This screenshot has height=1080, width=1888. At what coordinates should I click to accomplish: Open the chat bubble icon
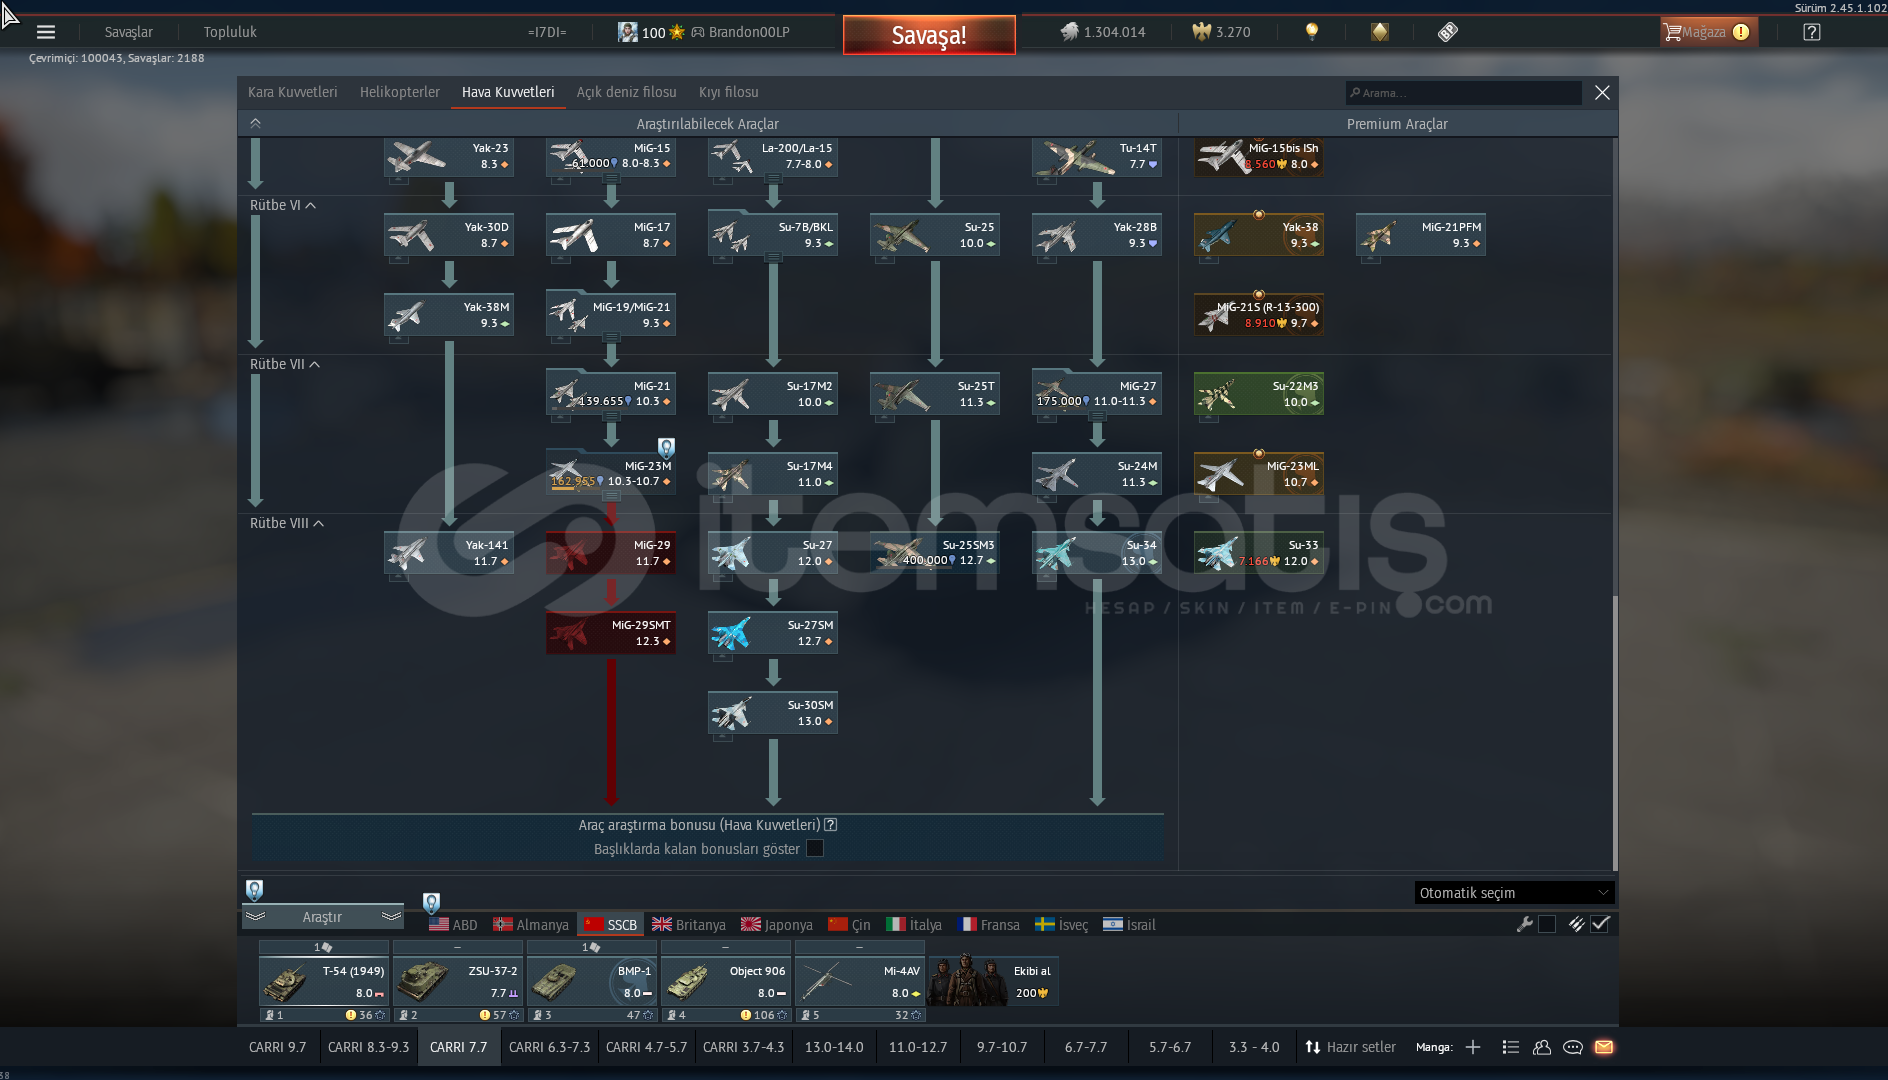coord(1573,1047)
